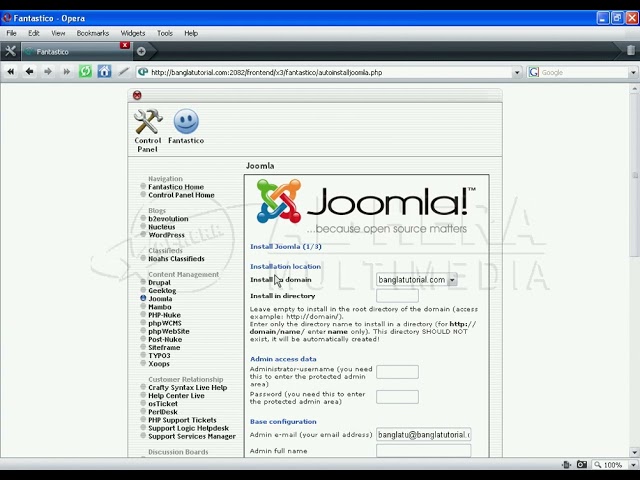The height and width of the screenshot is (480, 640).
Task: Click the forward arrow button
Action: click(48, 72)
